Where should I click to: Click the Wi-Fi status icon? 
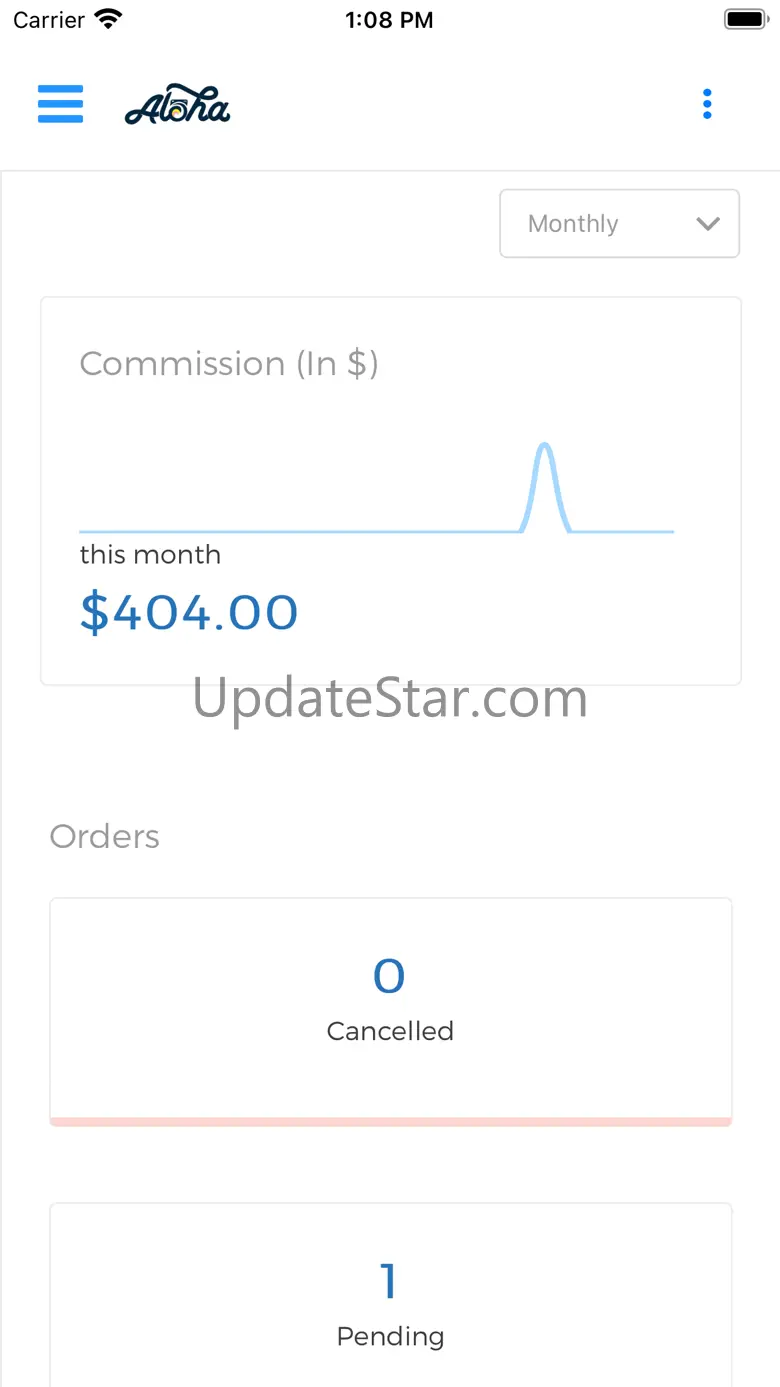(x=108, y=19)
